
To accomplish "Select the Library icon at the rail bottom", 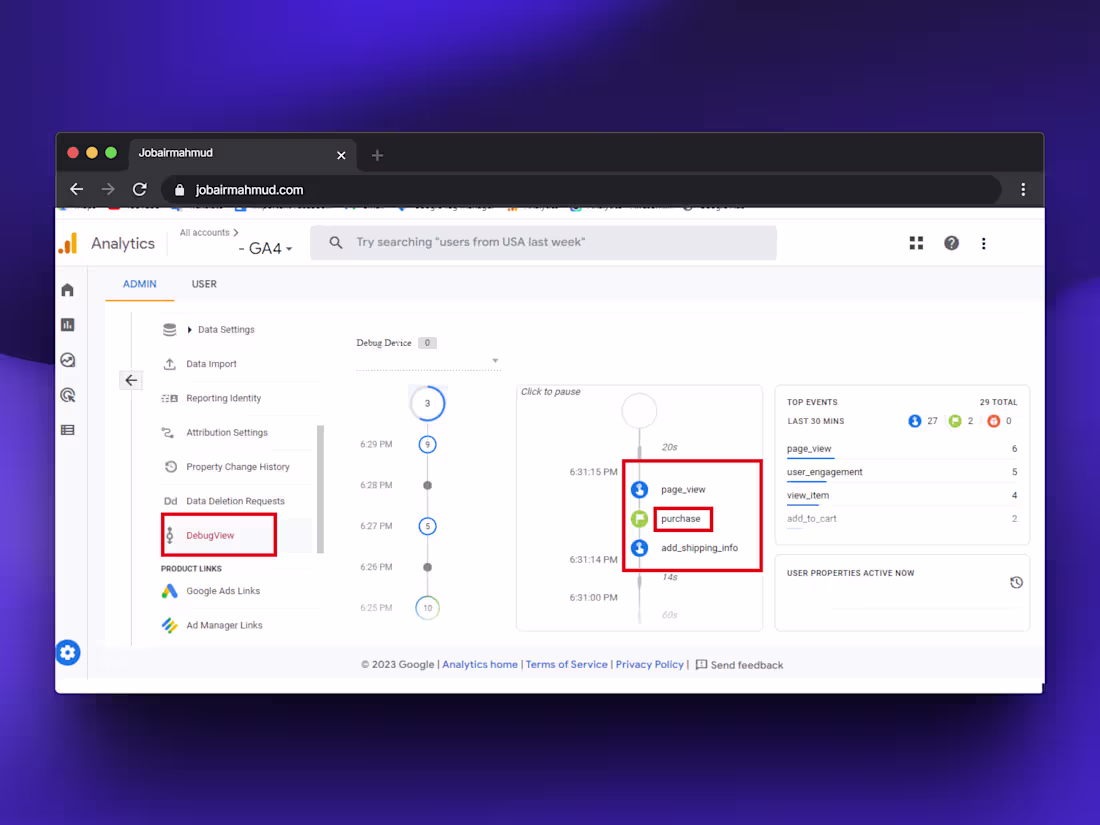I will 67,429.
